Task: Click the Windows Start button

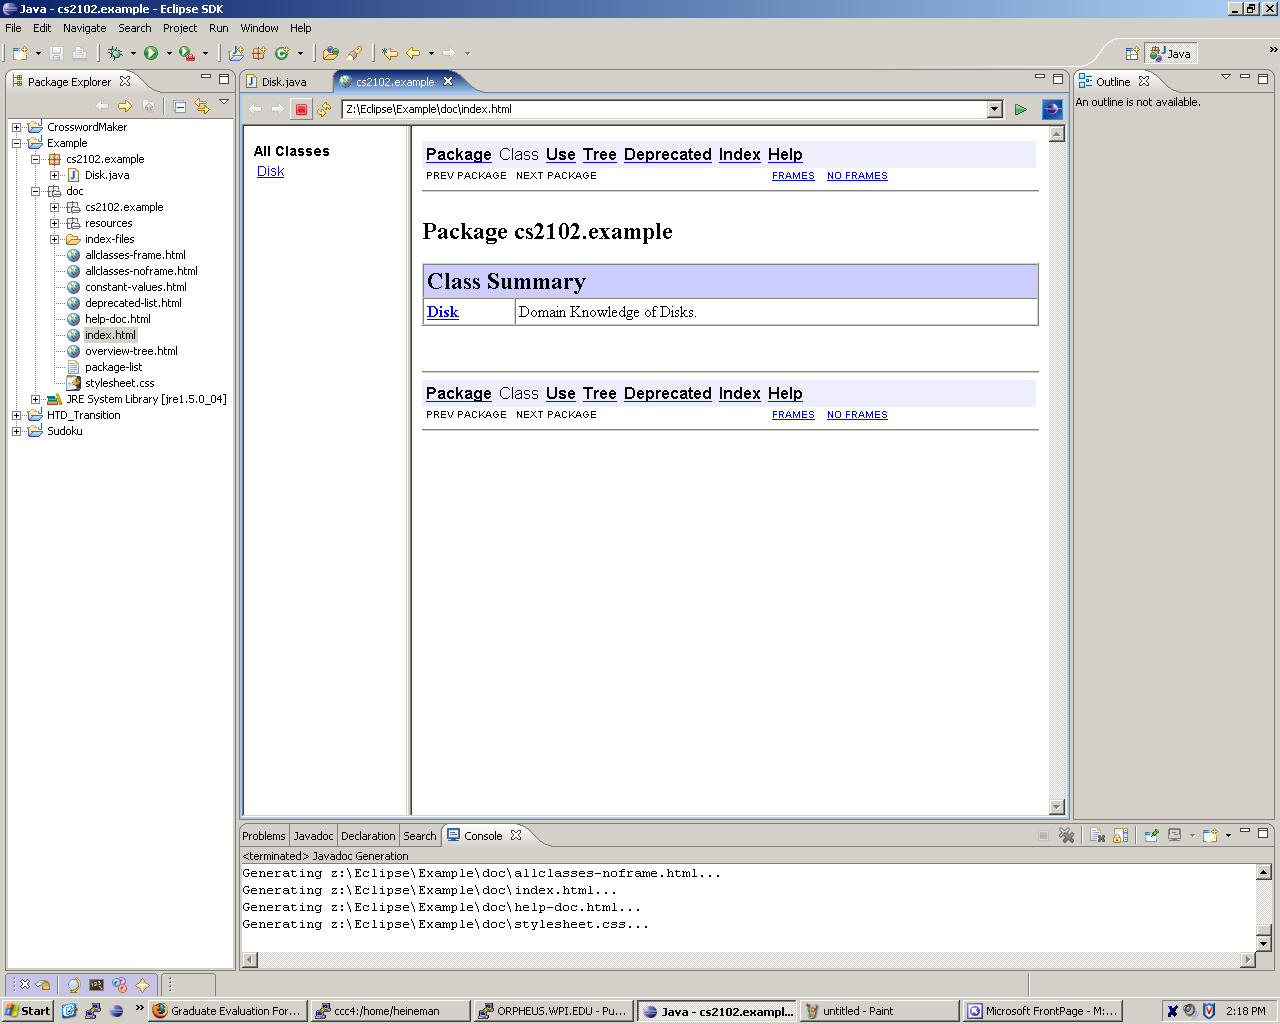Action: [27, 1011]
